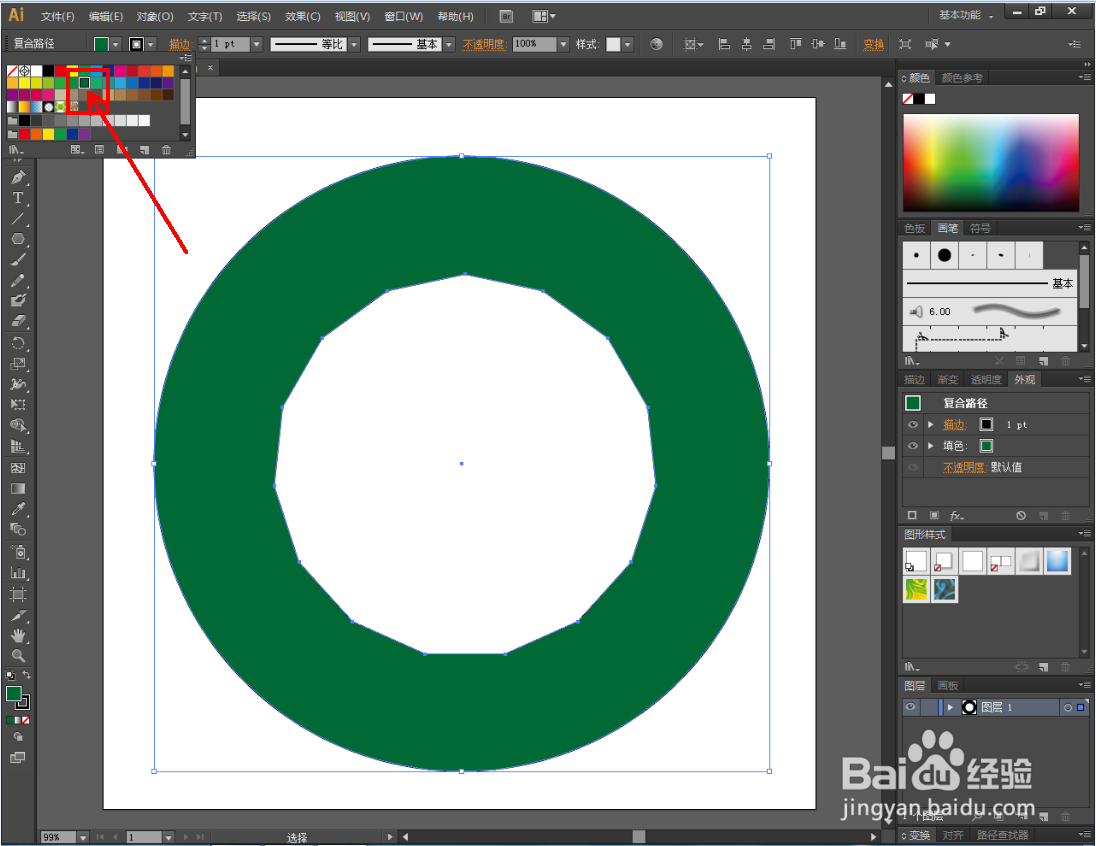Select the Eyedropper tool
Image resolution: width=1096 pixels, height=846 pixels.
[x=18, y=509]
